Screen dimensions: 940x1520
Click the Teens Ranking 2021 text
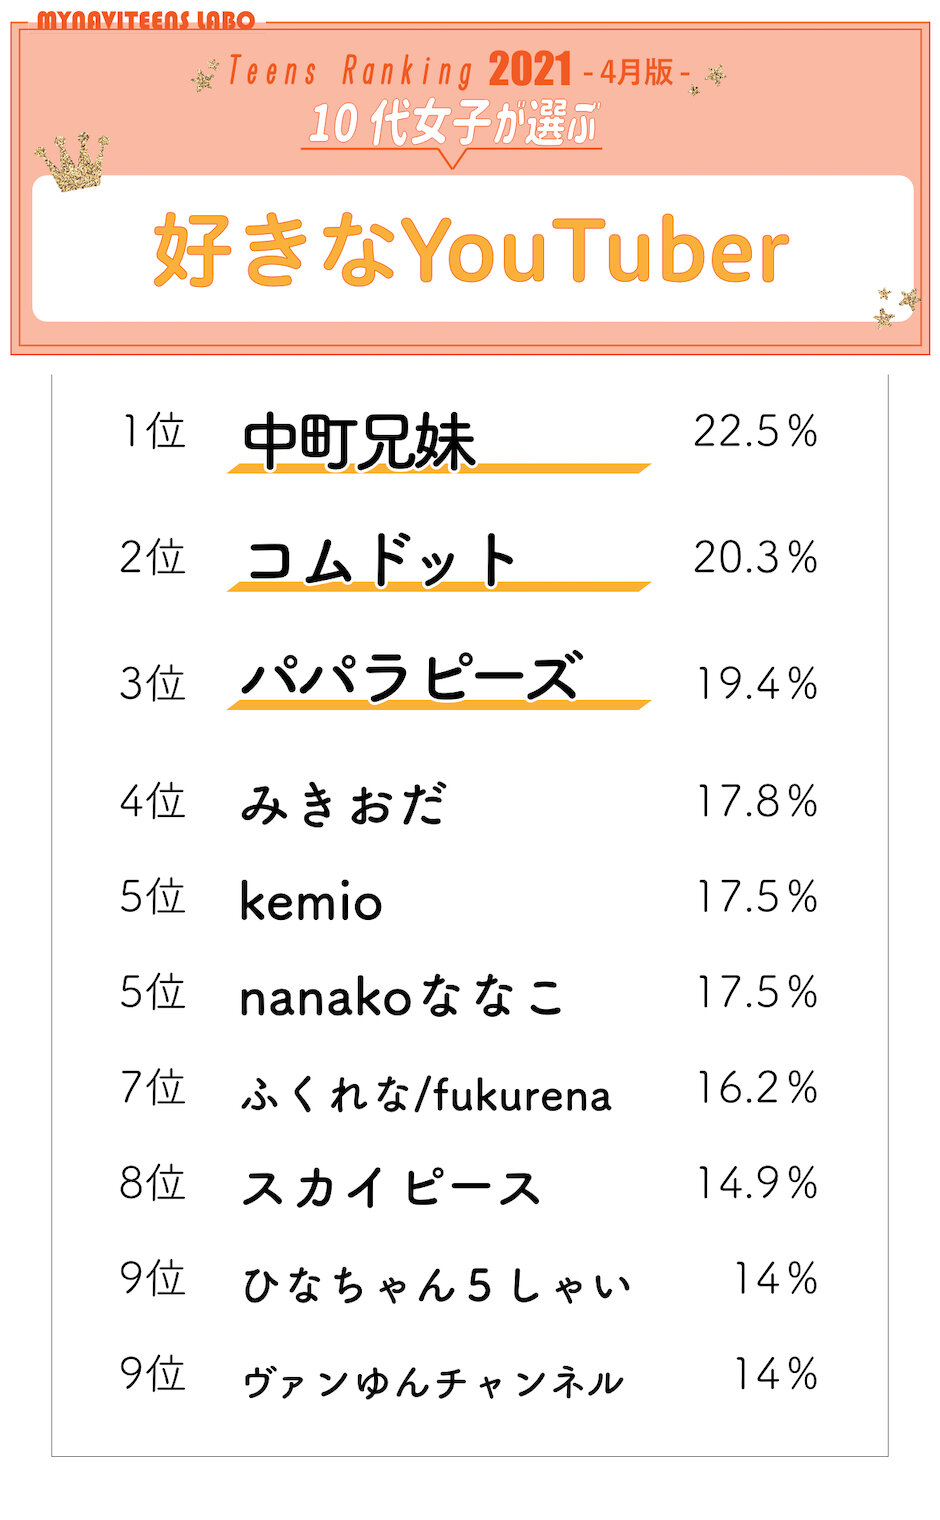tap(400, 71)
